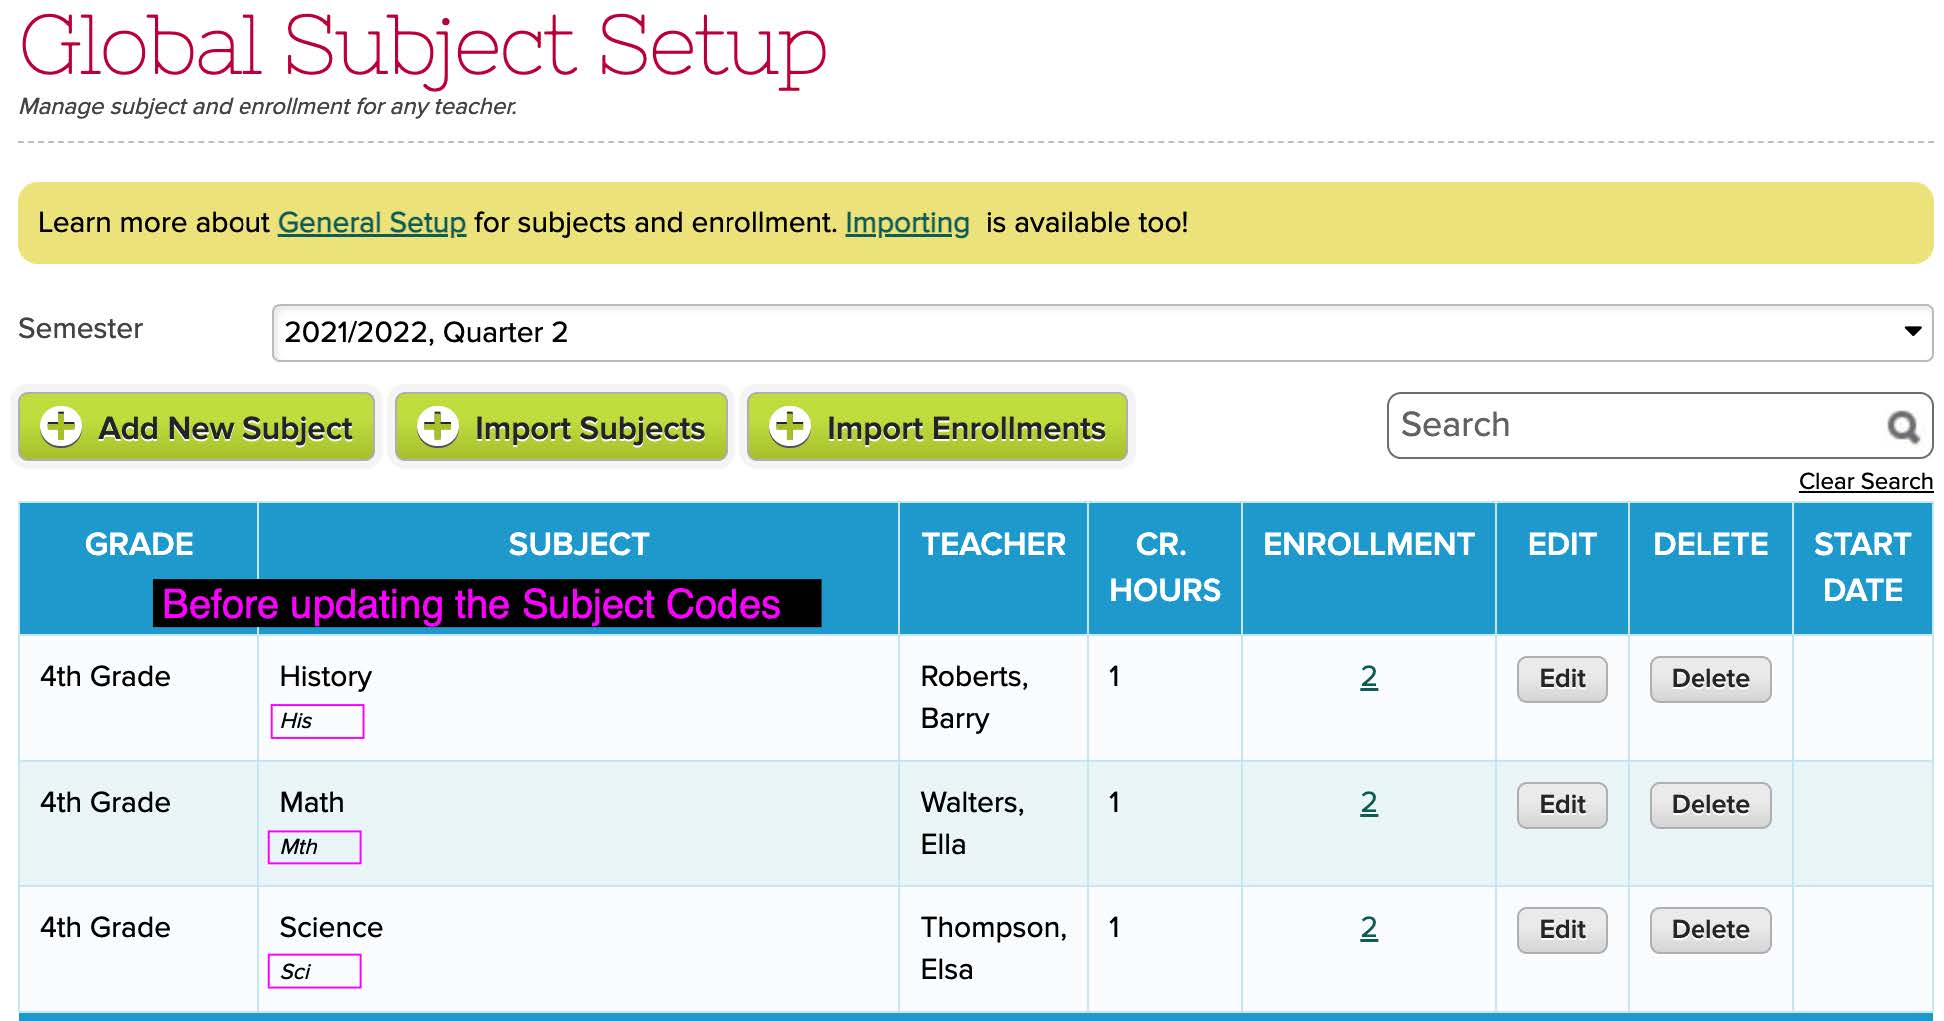Click Clear Search link
Image resolution: width=1944 pixels, height=1021 pixels.
point(1865,481)
